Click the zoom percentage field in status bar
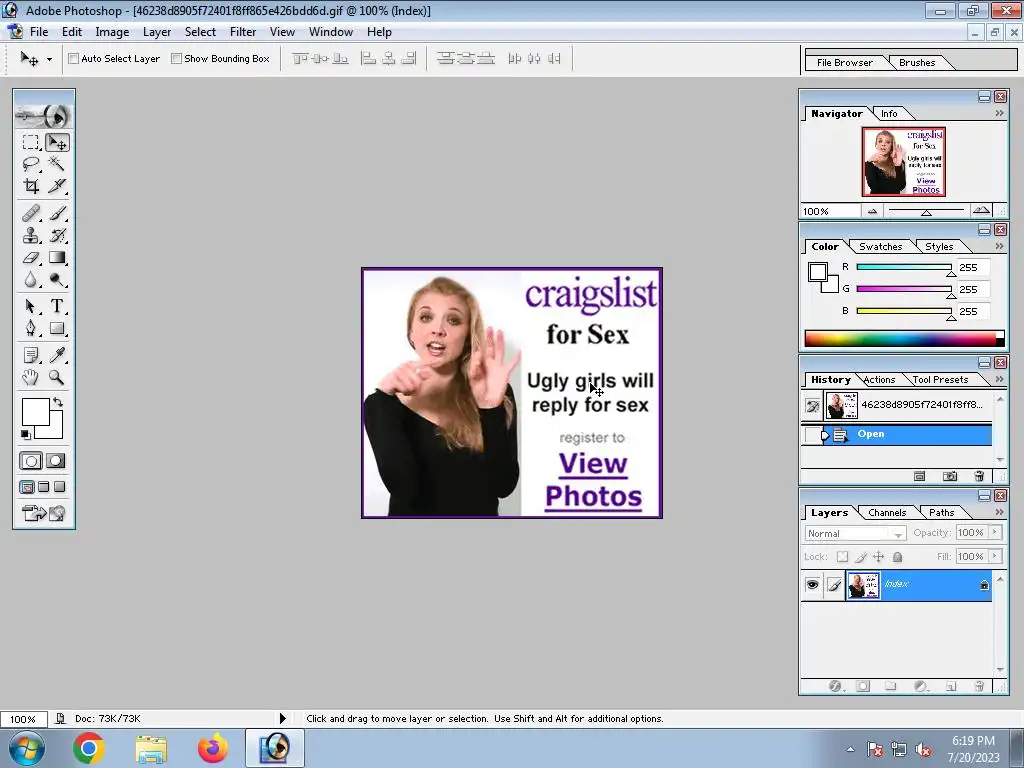Viewport: 1024px width, 768px height. click(23, 719)
